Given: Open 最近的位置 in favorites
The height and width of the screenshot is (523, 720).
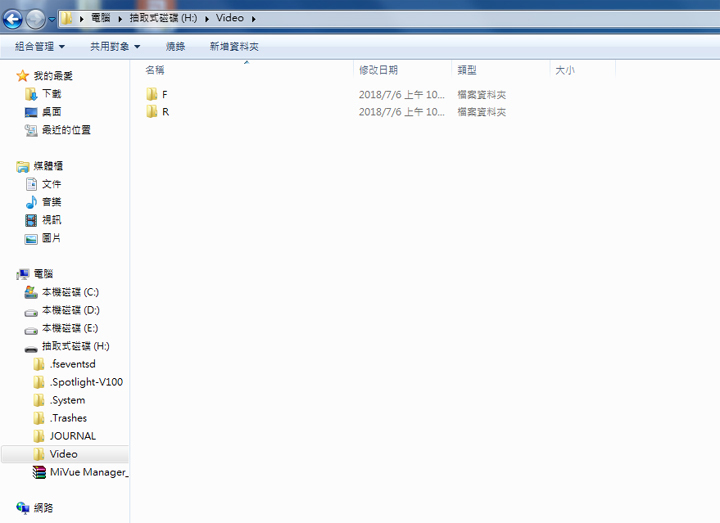Looking at the screenshot, I should pyautogui.click(x=66, y=130).
